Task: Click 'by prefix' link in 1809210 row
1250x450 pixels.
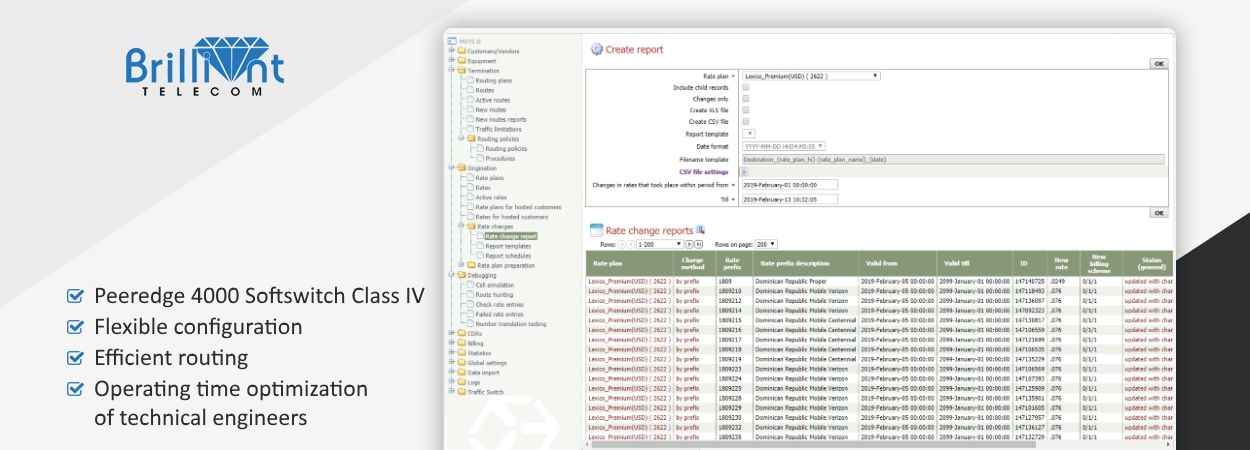Action: point(688,291)
